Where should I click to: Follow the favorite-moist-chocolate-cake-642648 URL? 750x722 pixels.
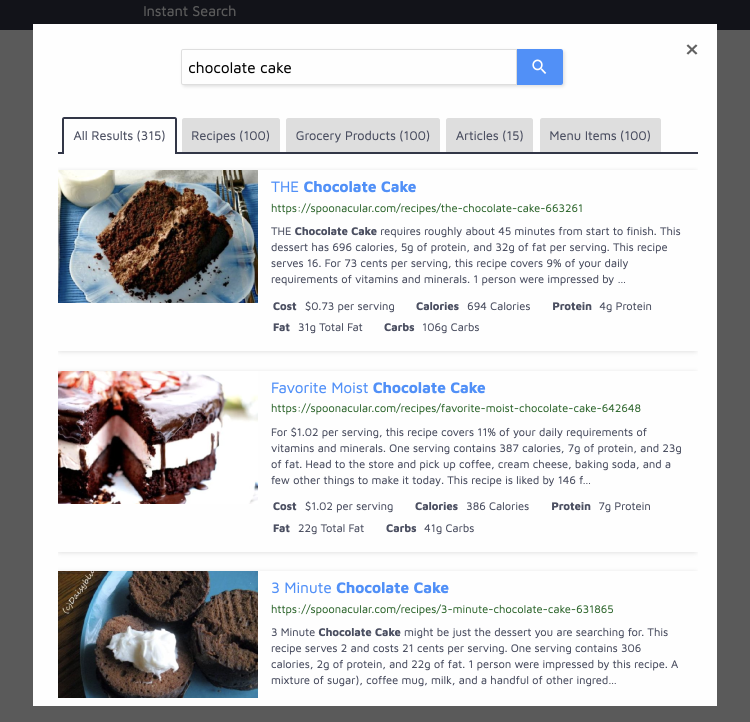456,408
